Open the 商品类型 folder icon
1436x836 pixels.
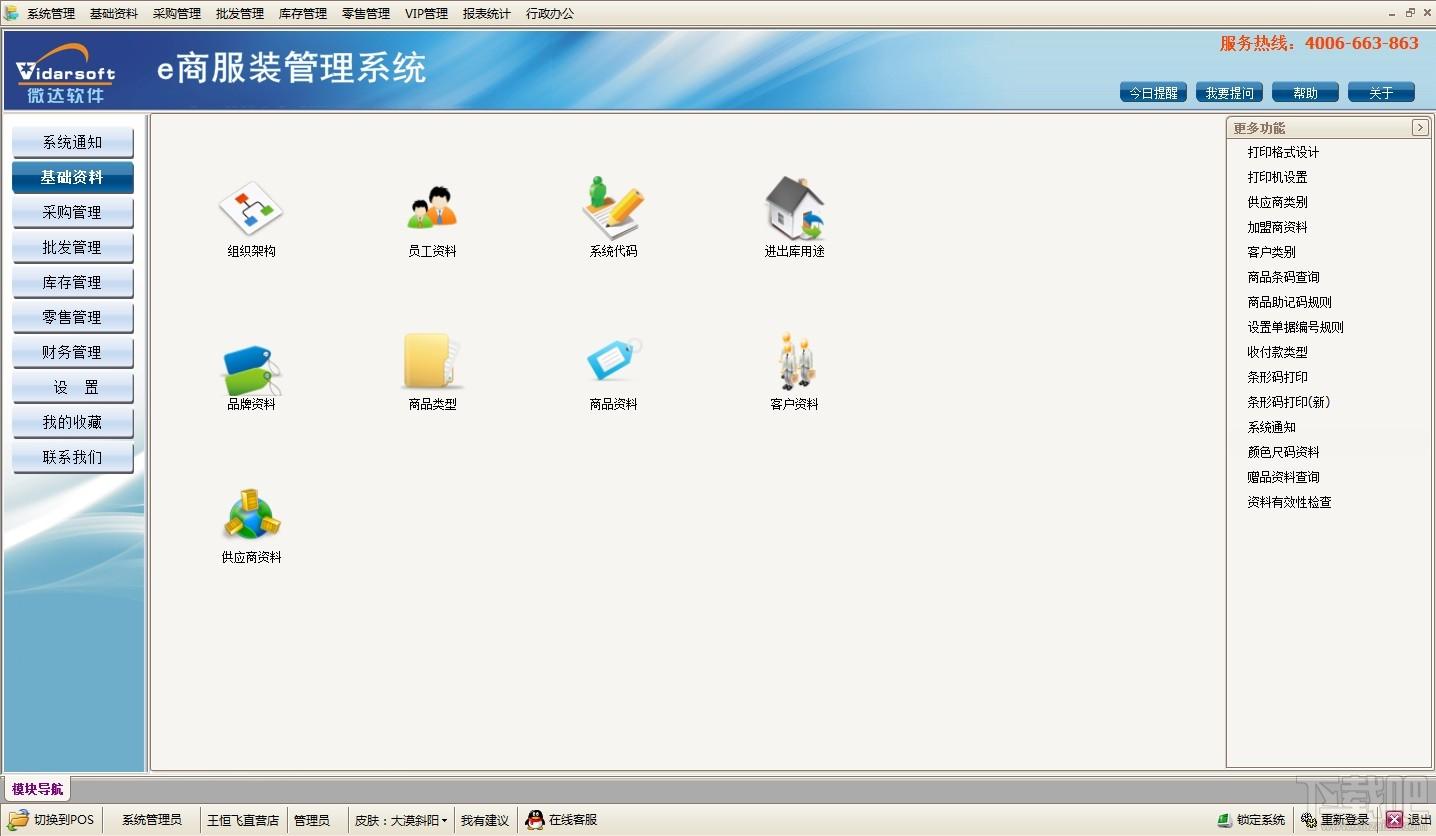[x=432, y=361]
